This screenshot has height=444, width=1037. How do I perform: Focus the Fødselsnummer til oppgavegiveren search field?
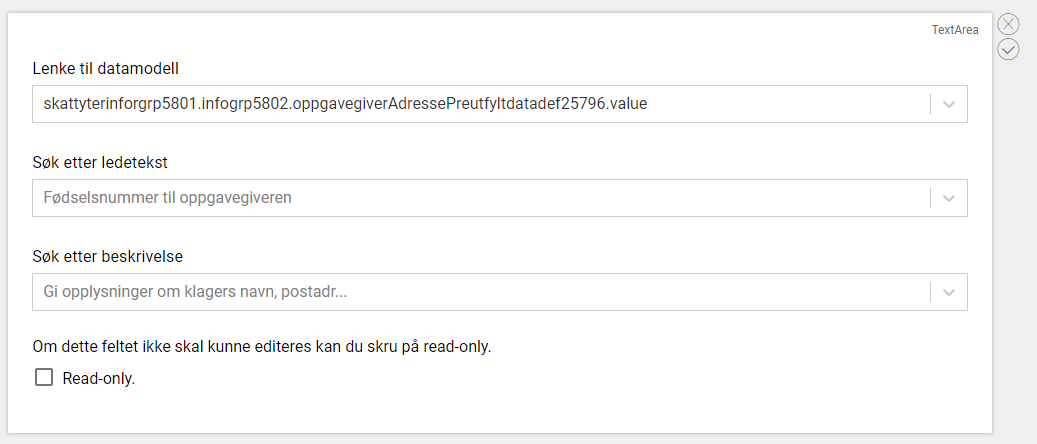(x=481, y=198)
